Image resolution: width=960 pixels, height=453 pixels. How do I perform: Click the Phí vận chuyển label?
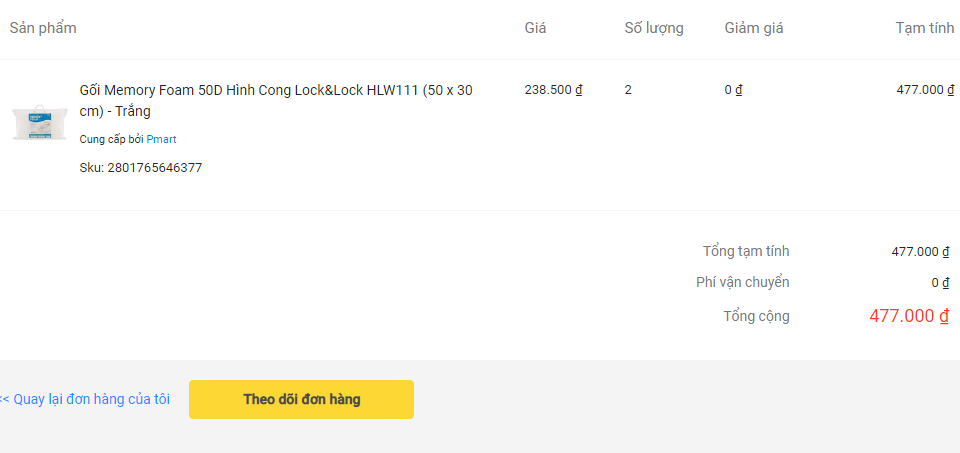pos(743,282)
